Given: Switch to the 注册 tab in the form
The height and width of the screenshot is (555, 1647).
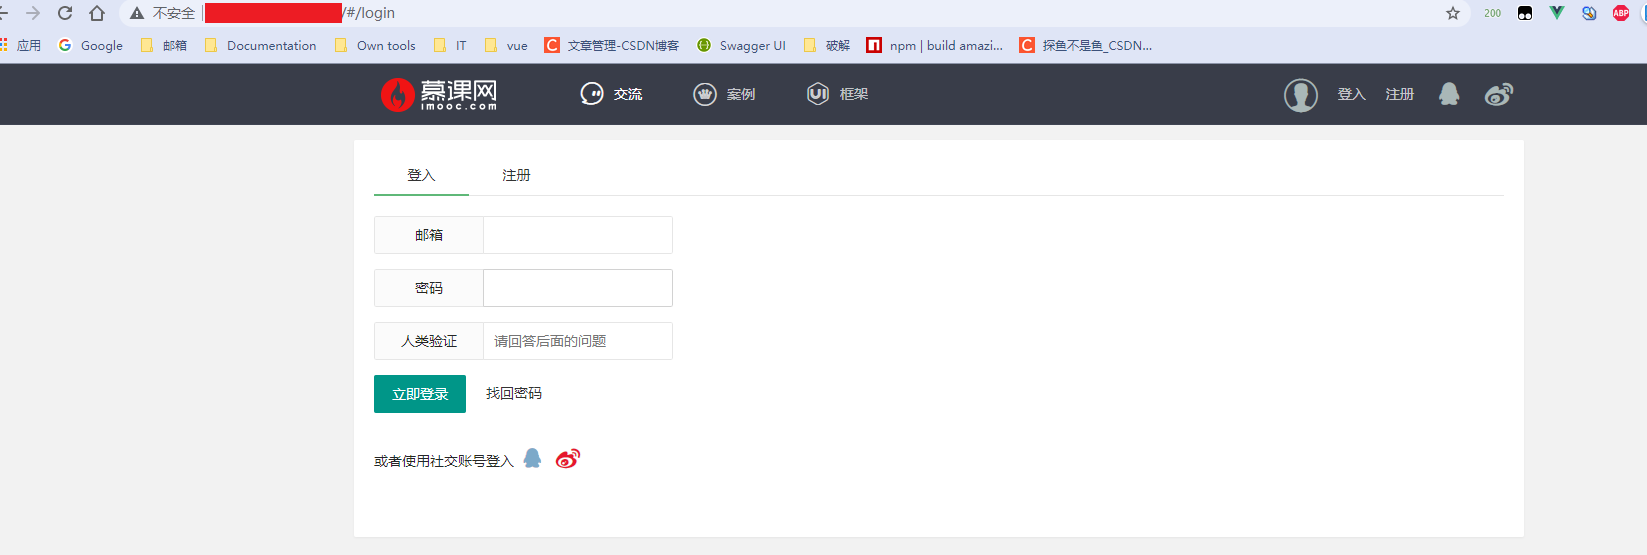Looking at the screenshot, I should point(516,175).
